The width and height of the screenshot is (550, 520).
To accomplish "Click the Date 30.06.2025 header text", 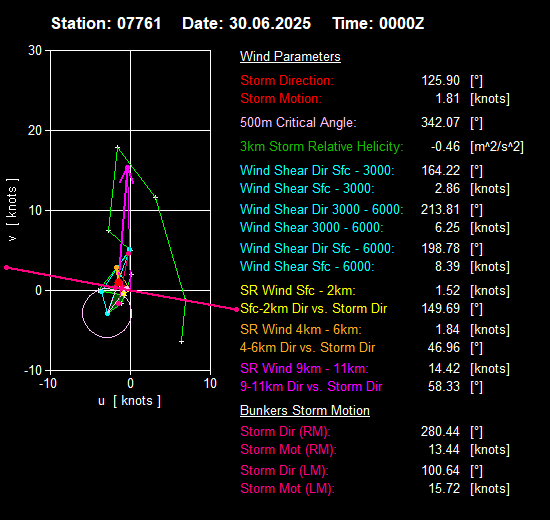I will pos(246,24).
